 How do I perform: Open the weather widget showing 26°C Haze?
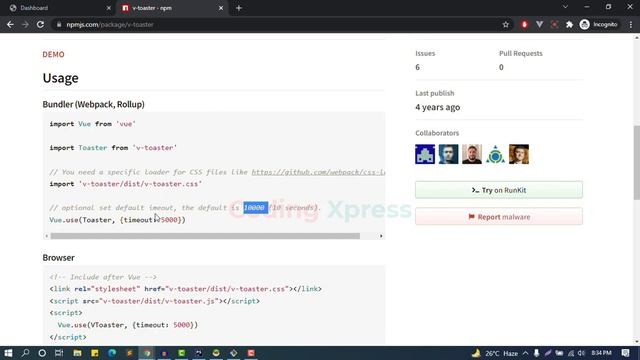(495, 353)
